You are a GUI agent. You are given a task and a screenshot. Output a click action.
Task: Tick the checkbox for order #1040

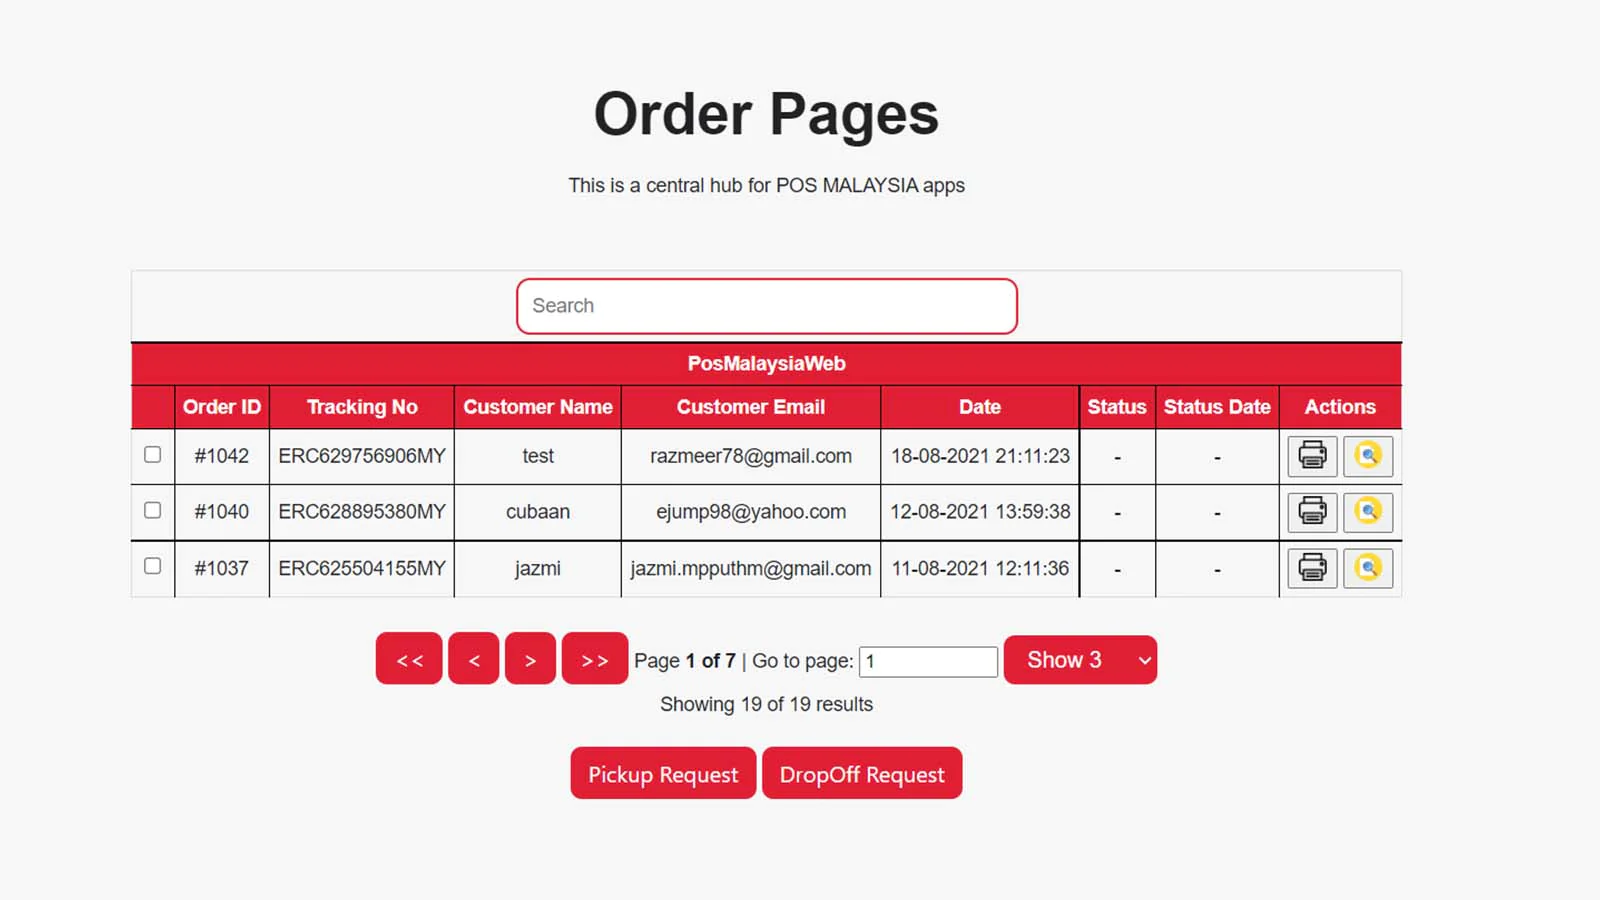[x=153, y=510]
